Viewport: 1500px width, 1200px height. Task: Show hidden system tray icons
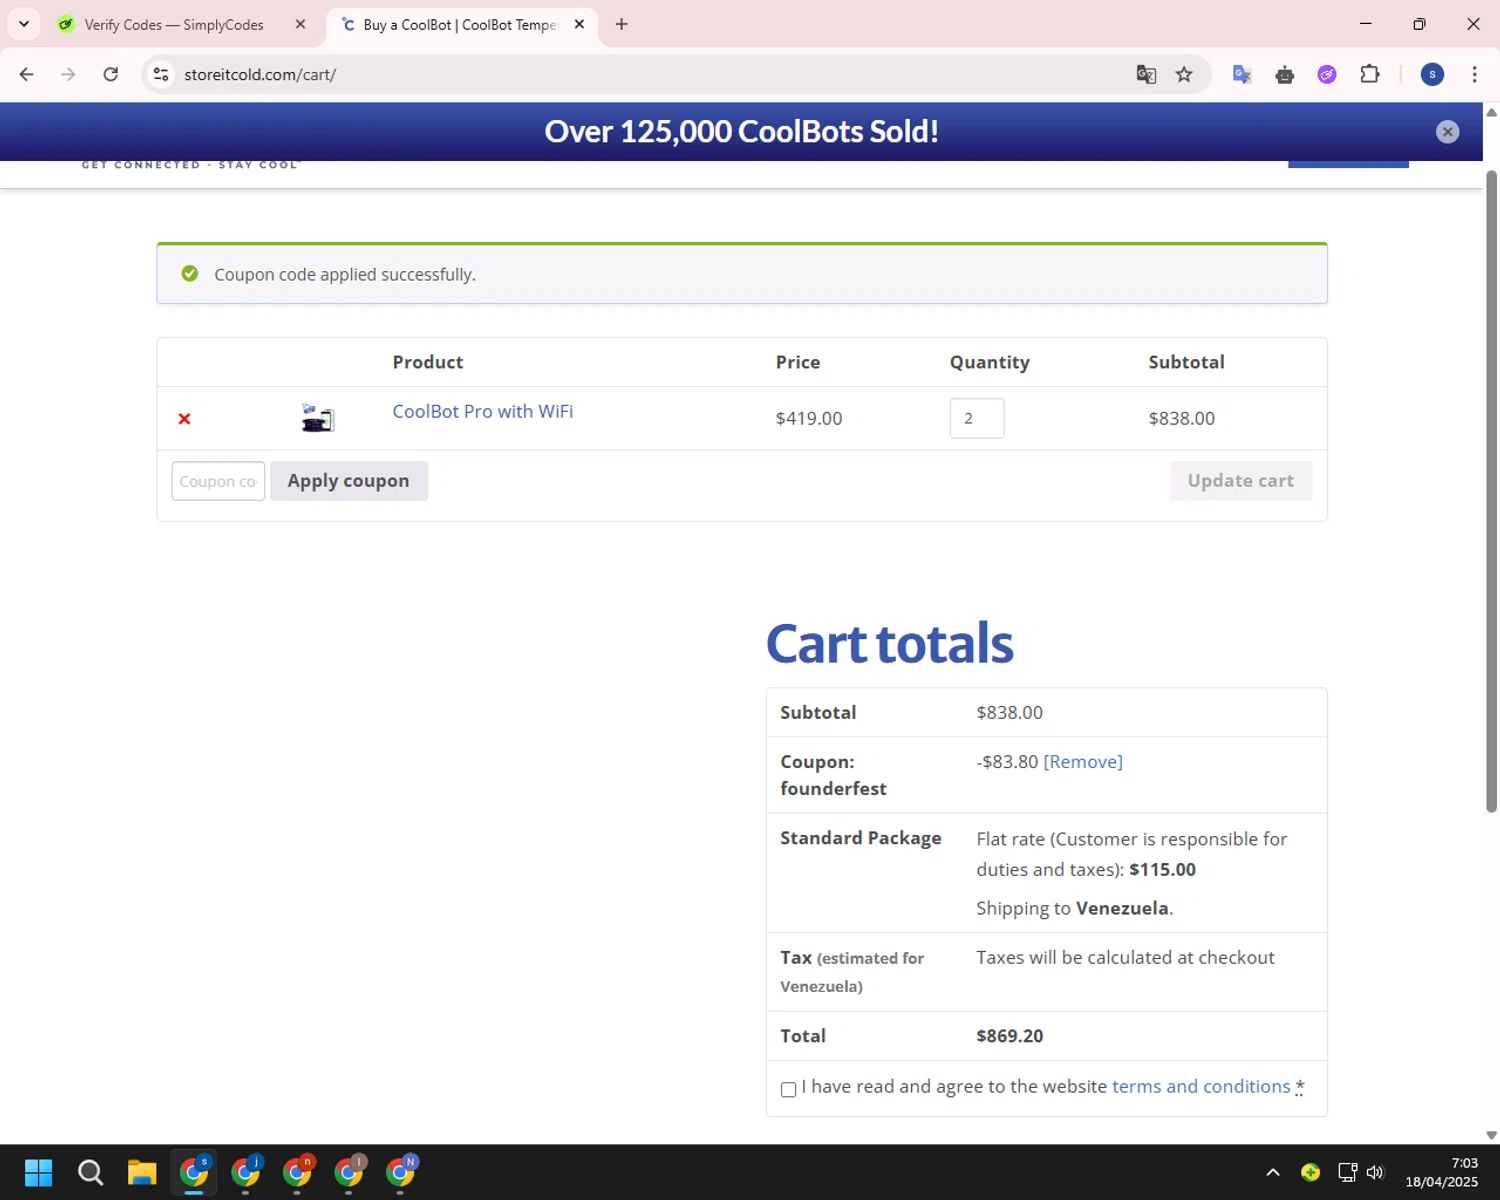1272,1172
